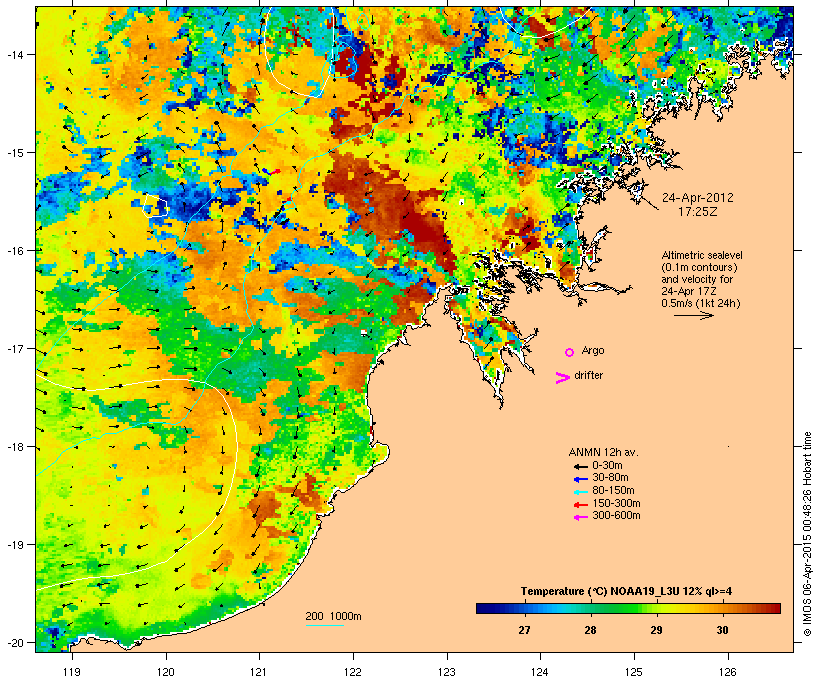Image resolution: width=820 pixels, height=680 pixels.
Task: Select the cyan 80-150m arrow in legend
Action: [x=581, y=492]
